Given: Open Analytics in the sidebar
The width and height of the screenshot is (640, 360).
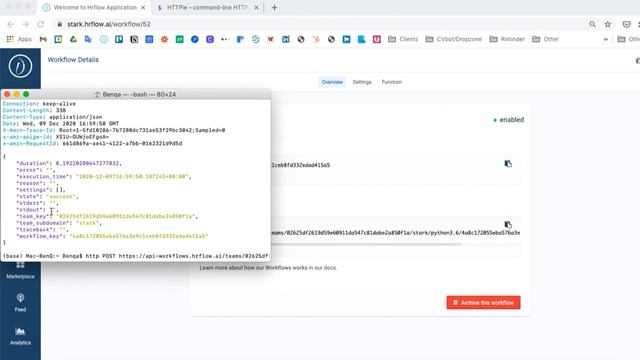Looking at the screenshot, I should click(20, 336).
